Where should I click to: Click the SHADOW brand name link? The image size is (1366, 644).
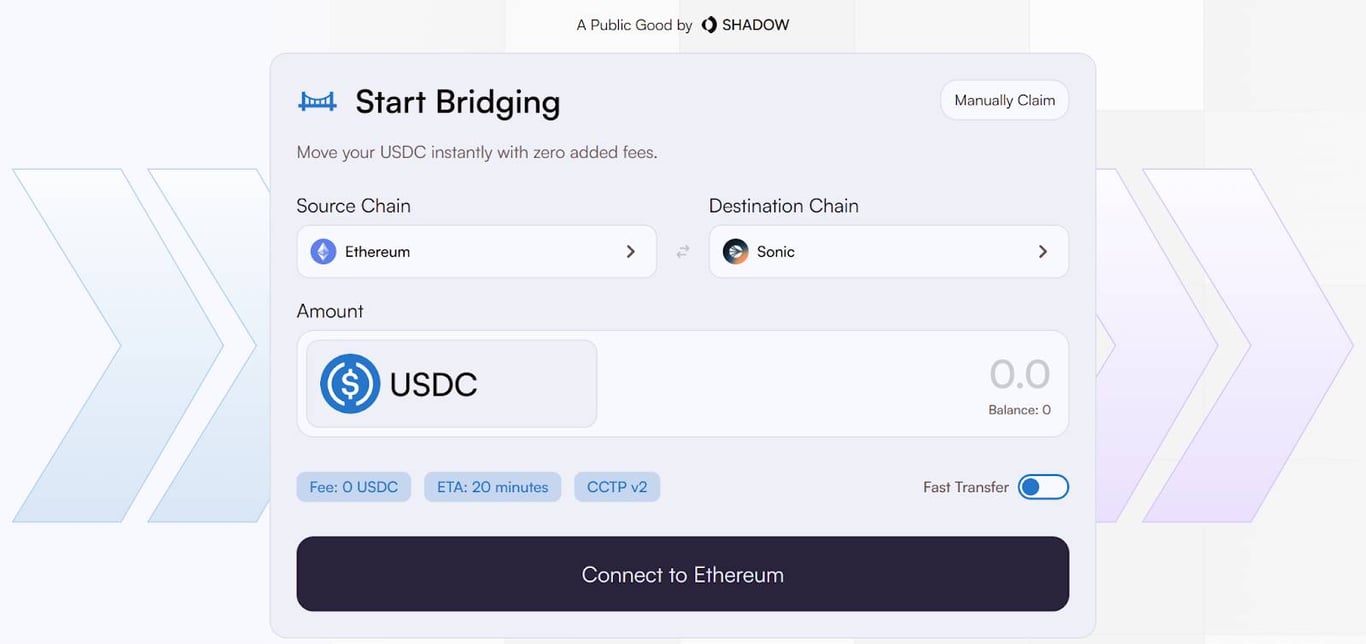[756, 25]
